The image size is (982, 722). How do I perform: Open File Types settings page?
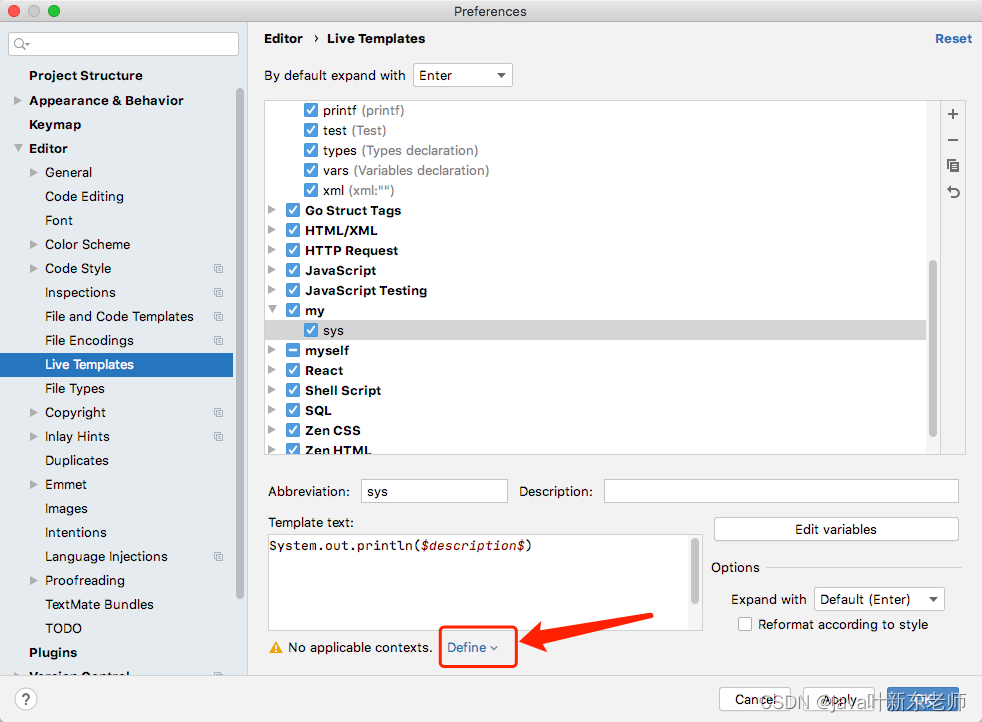[x=75, y=389]
